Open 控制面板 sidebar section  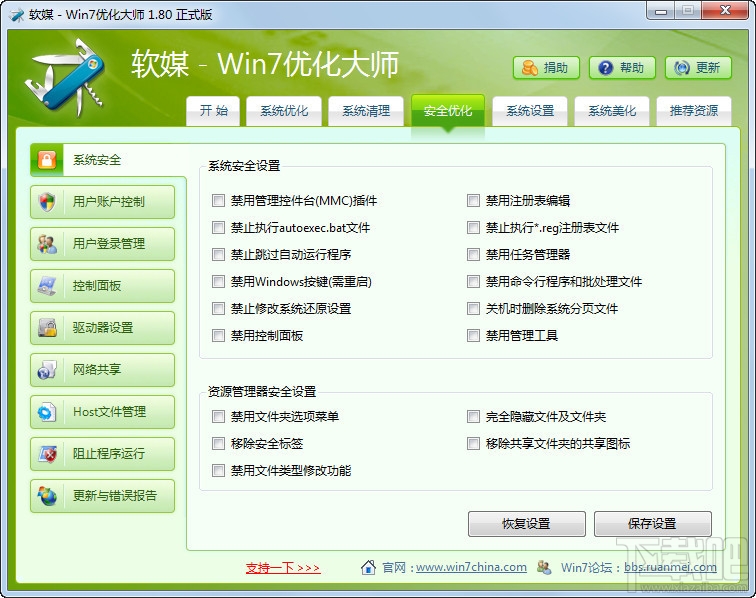pyautogui.click(x=102, y=285)
